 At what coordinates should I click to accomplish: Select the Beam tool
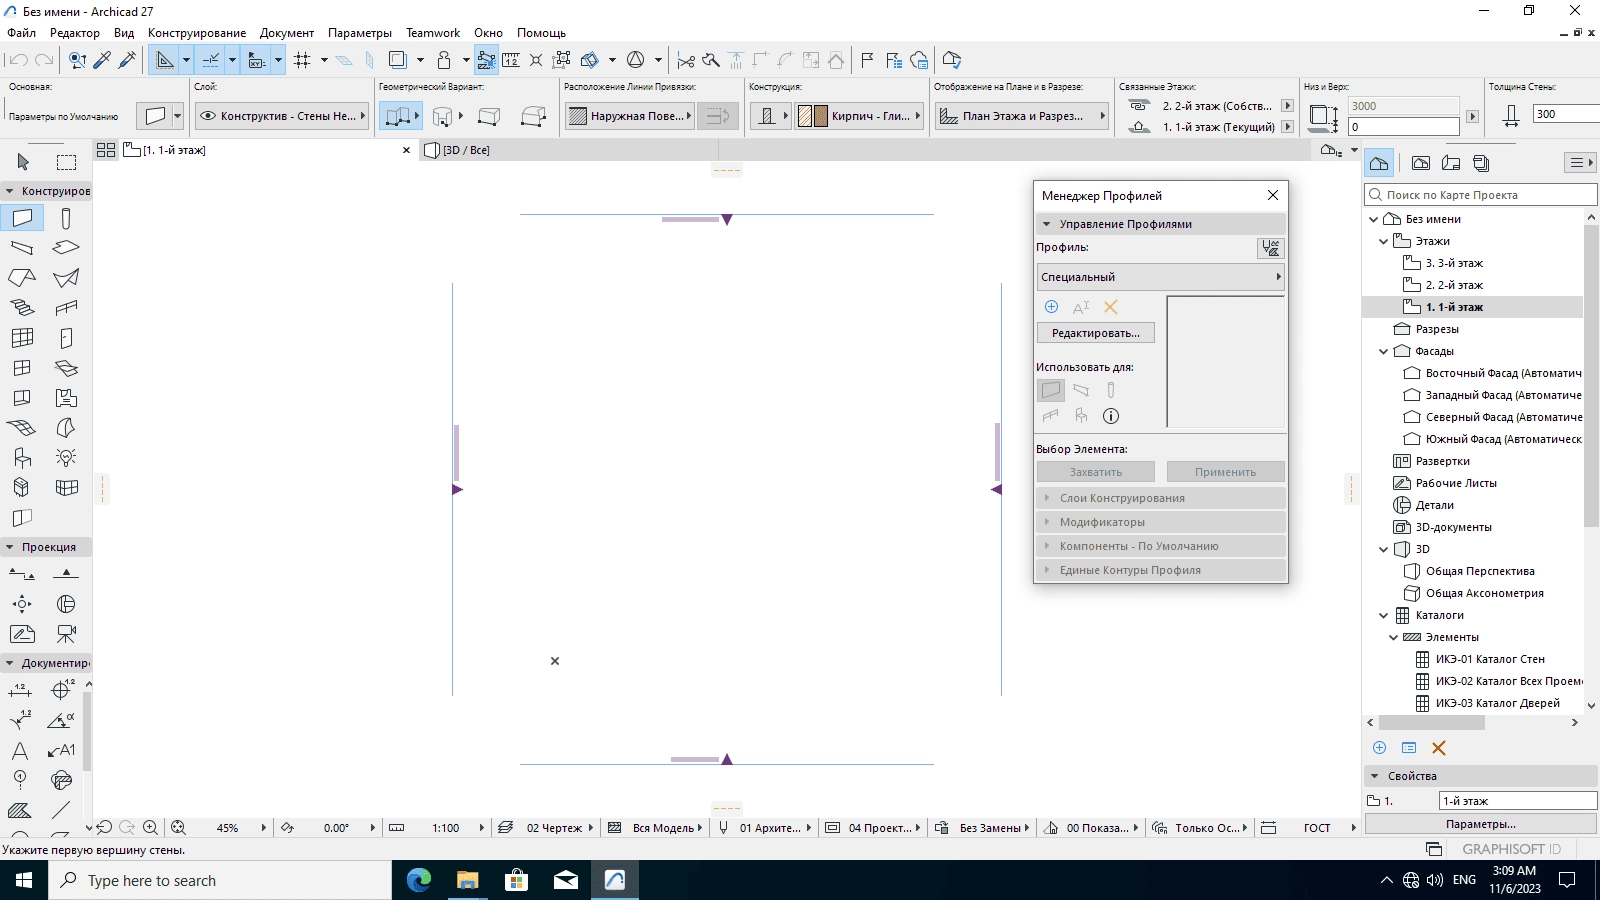click(22, 248)
